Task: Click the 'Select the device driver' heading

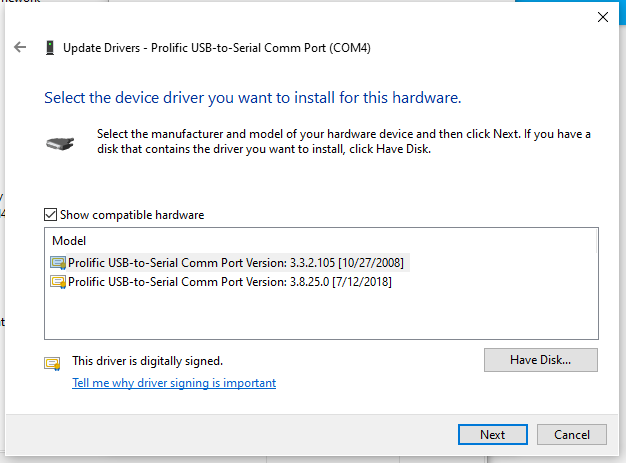Action: click(252, 98)
